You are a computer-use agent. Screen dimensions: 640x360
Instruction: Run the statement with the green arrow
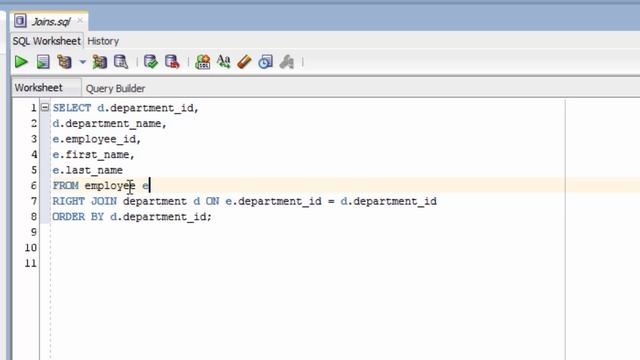(x=21, y=62)
